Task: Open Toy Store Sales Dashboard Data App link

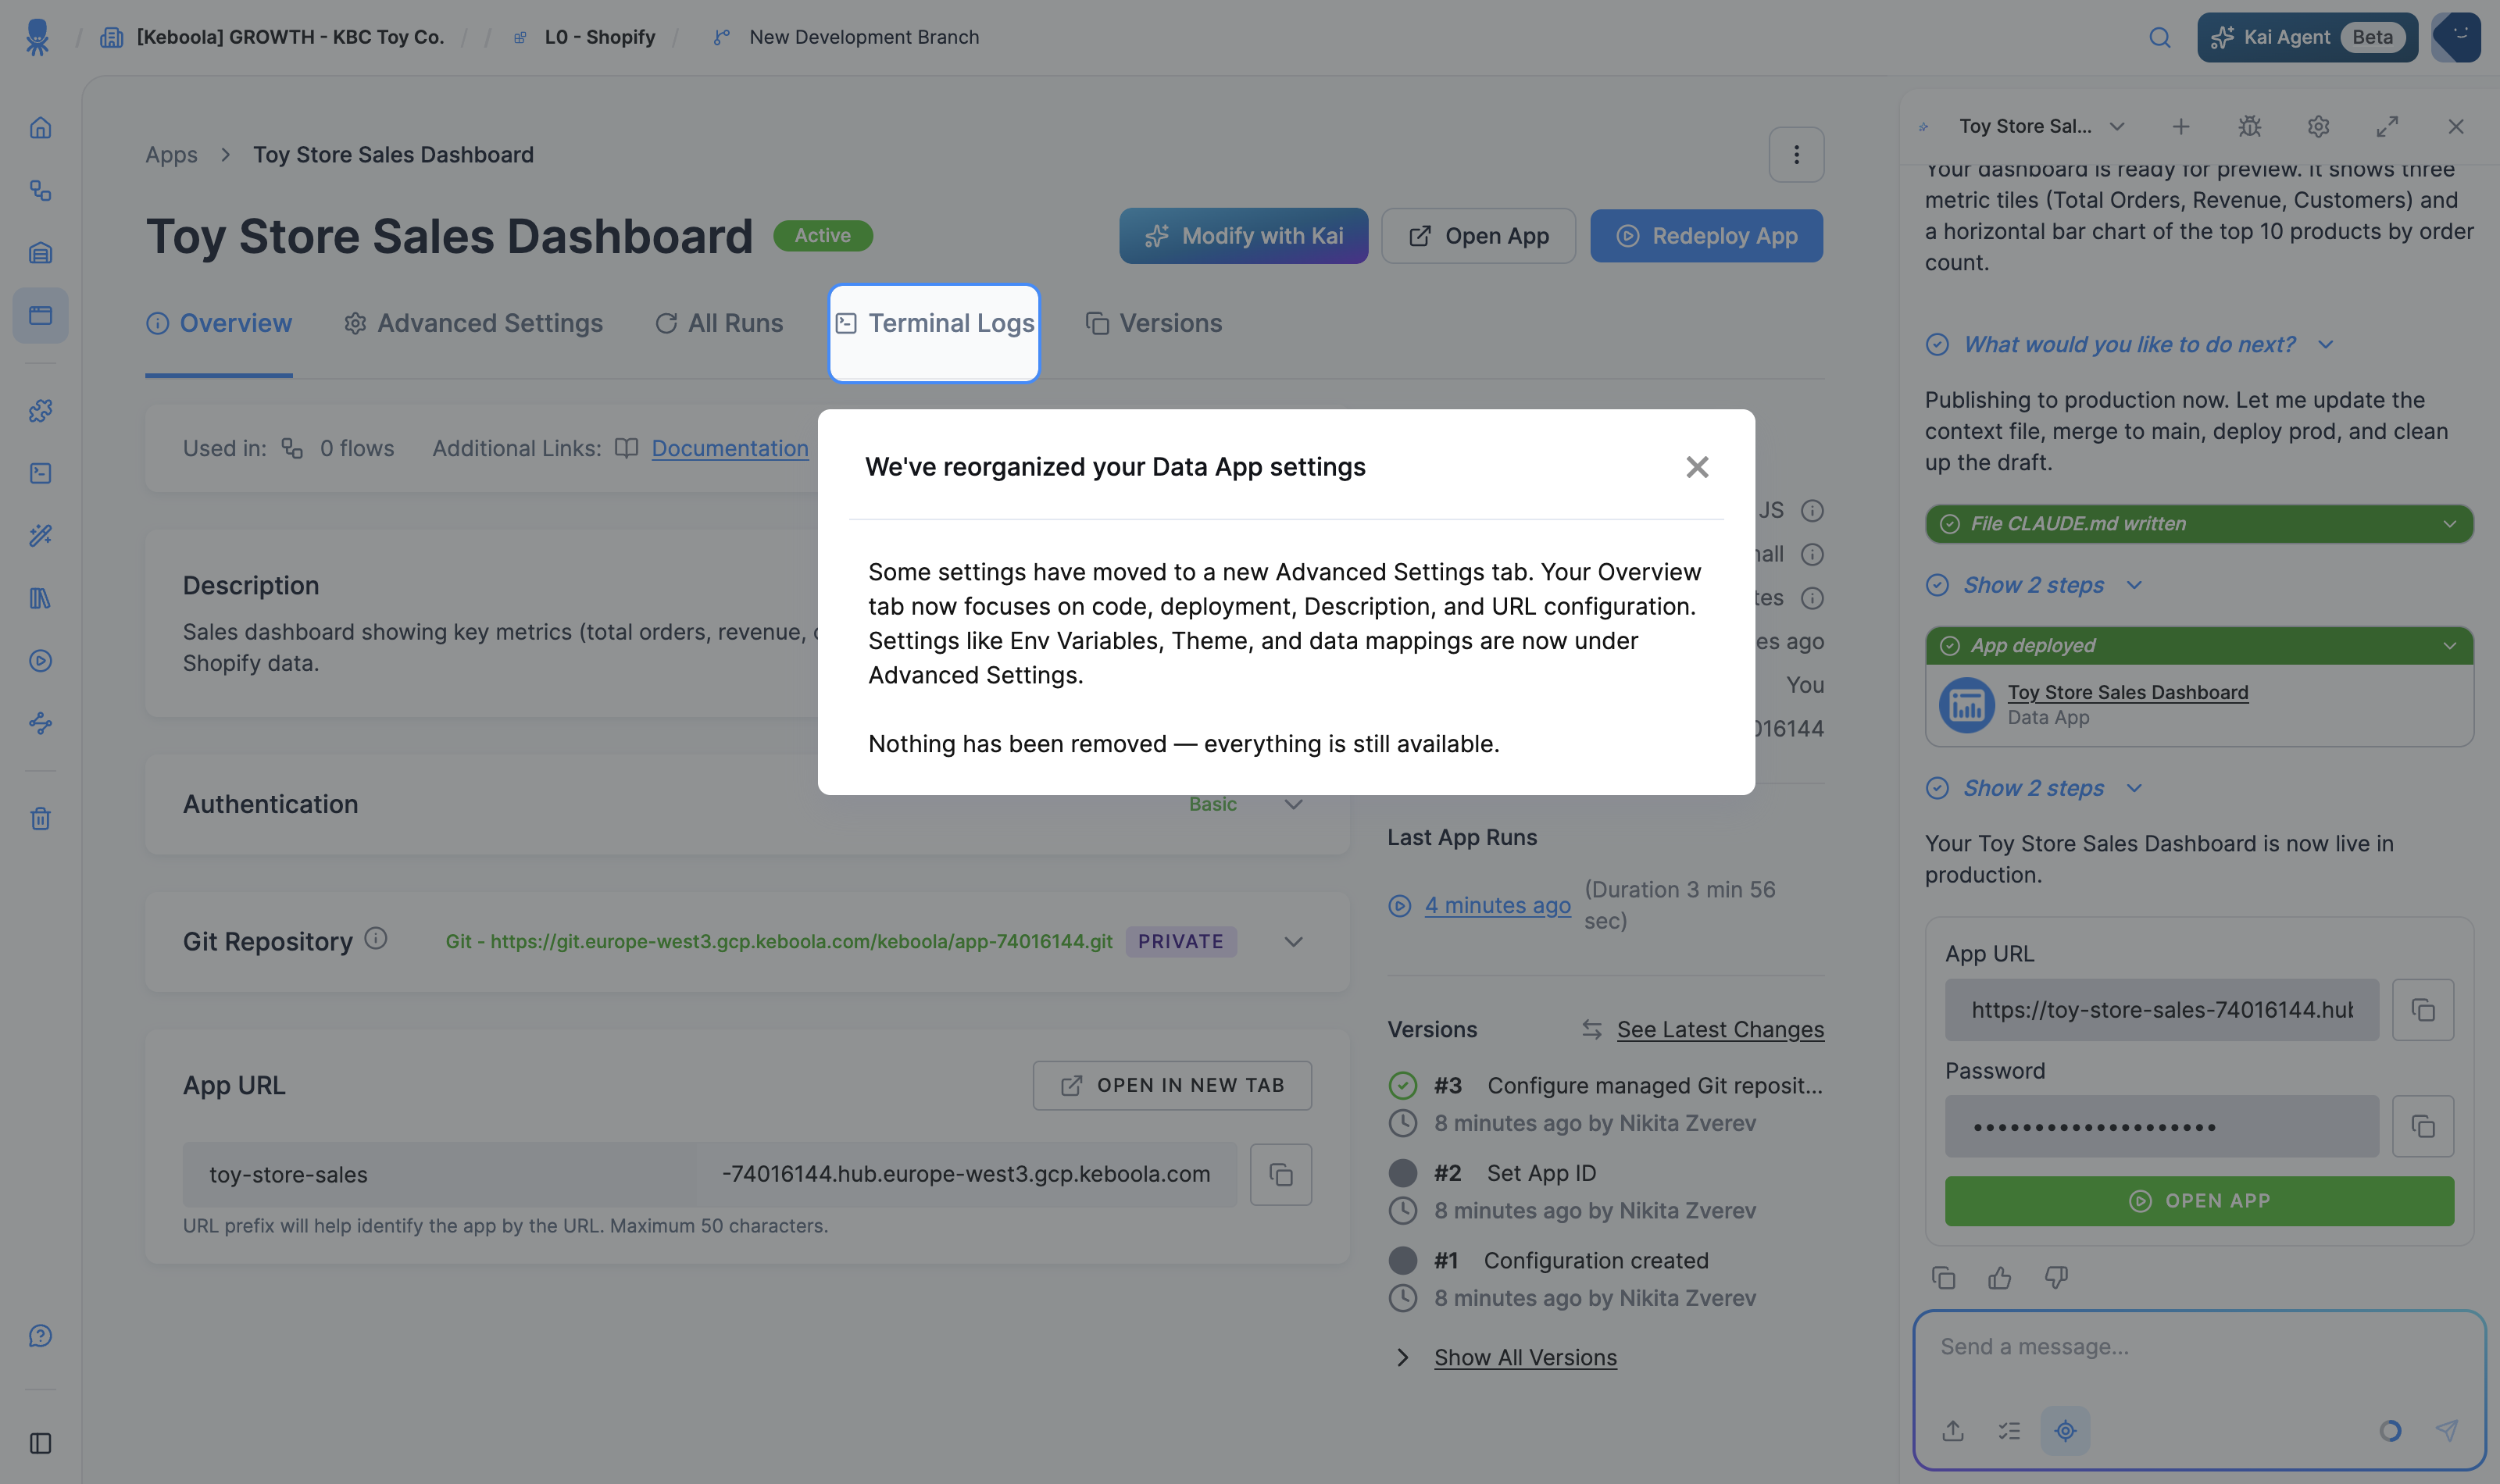Action: [2127, 692]
